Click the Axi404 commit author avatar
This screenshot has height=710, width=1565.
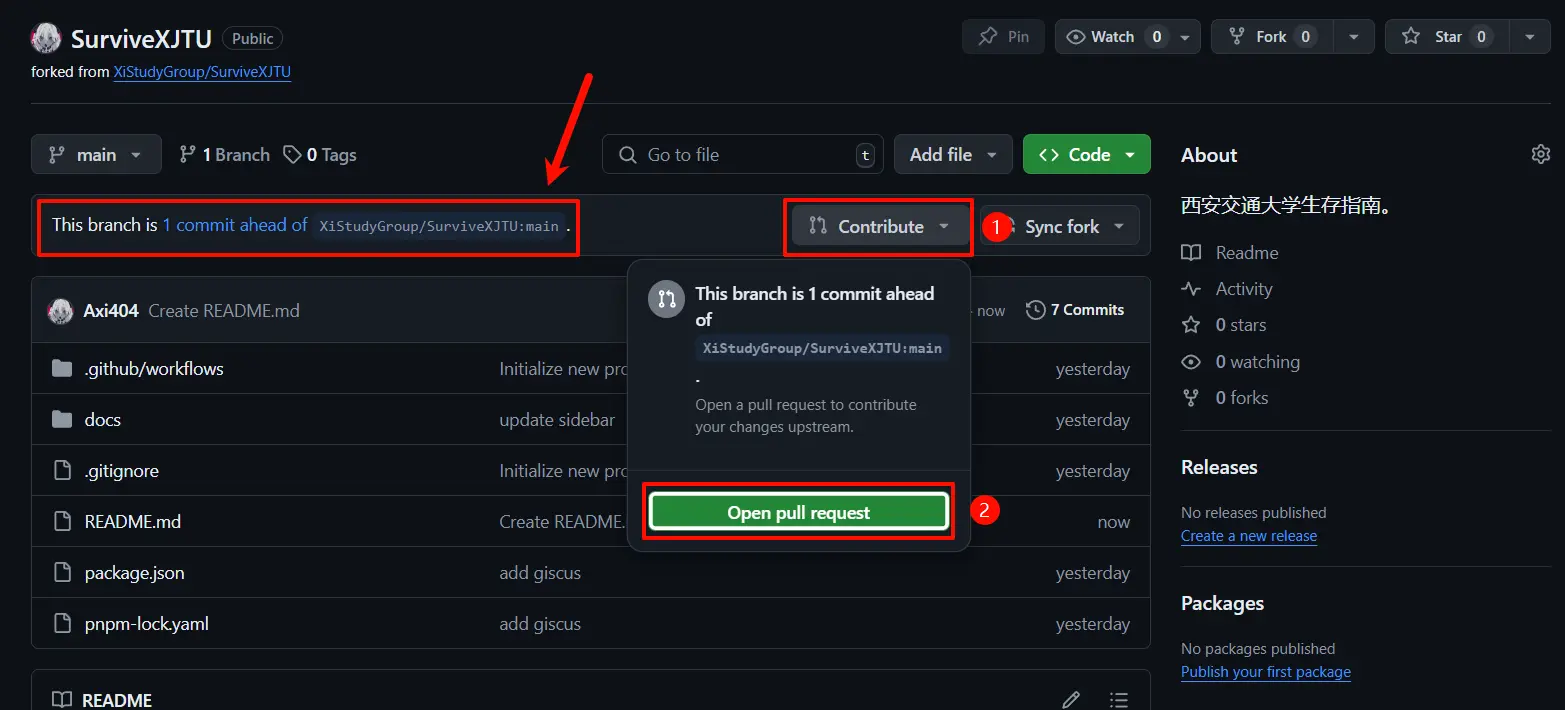(x=60, y=311)
